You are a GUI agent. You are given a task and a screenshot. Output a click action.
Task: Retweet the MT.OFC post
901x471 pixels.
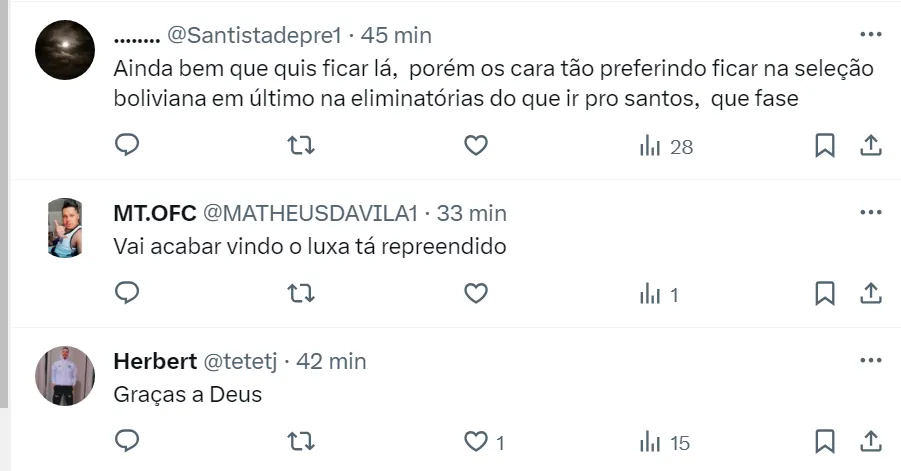tap(300, 293)
